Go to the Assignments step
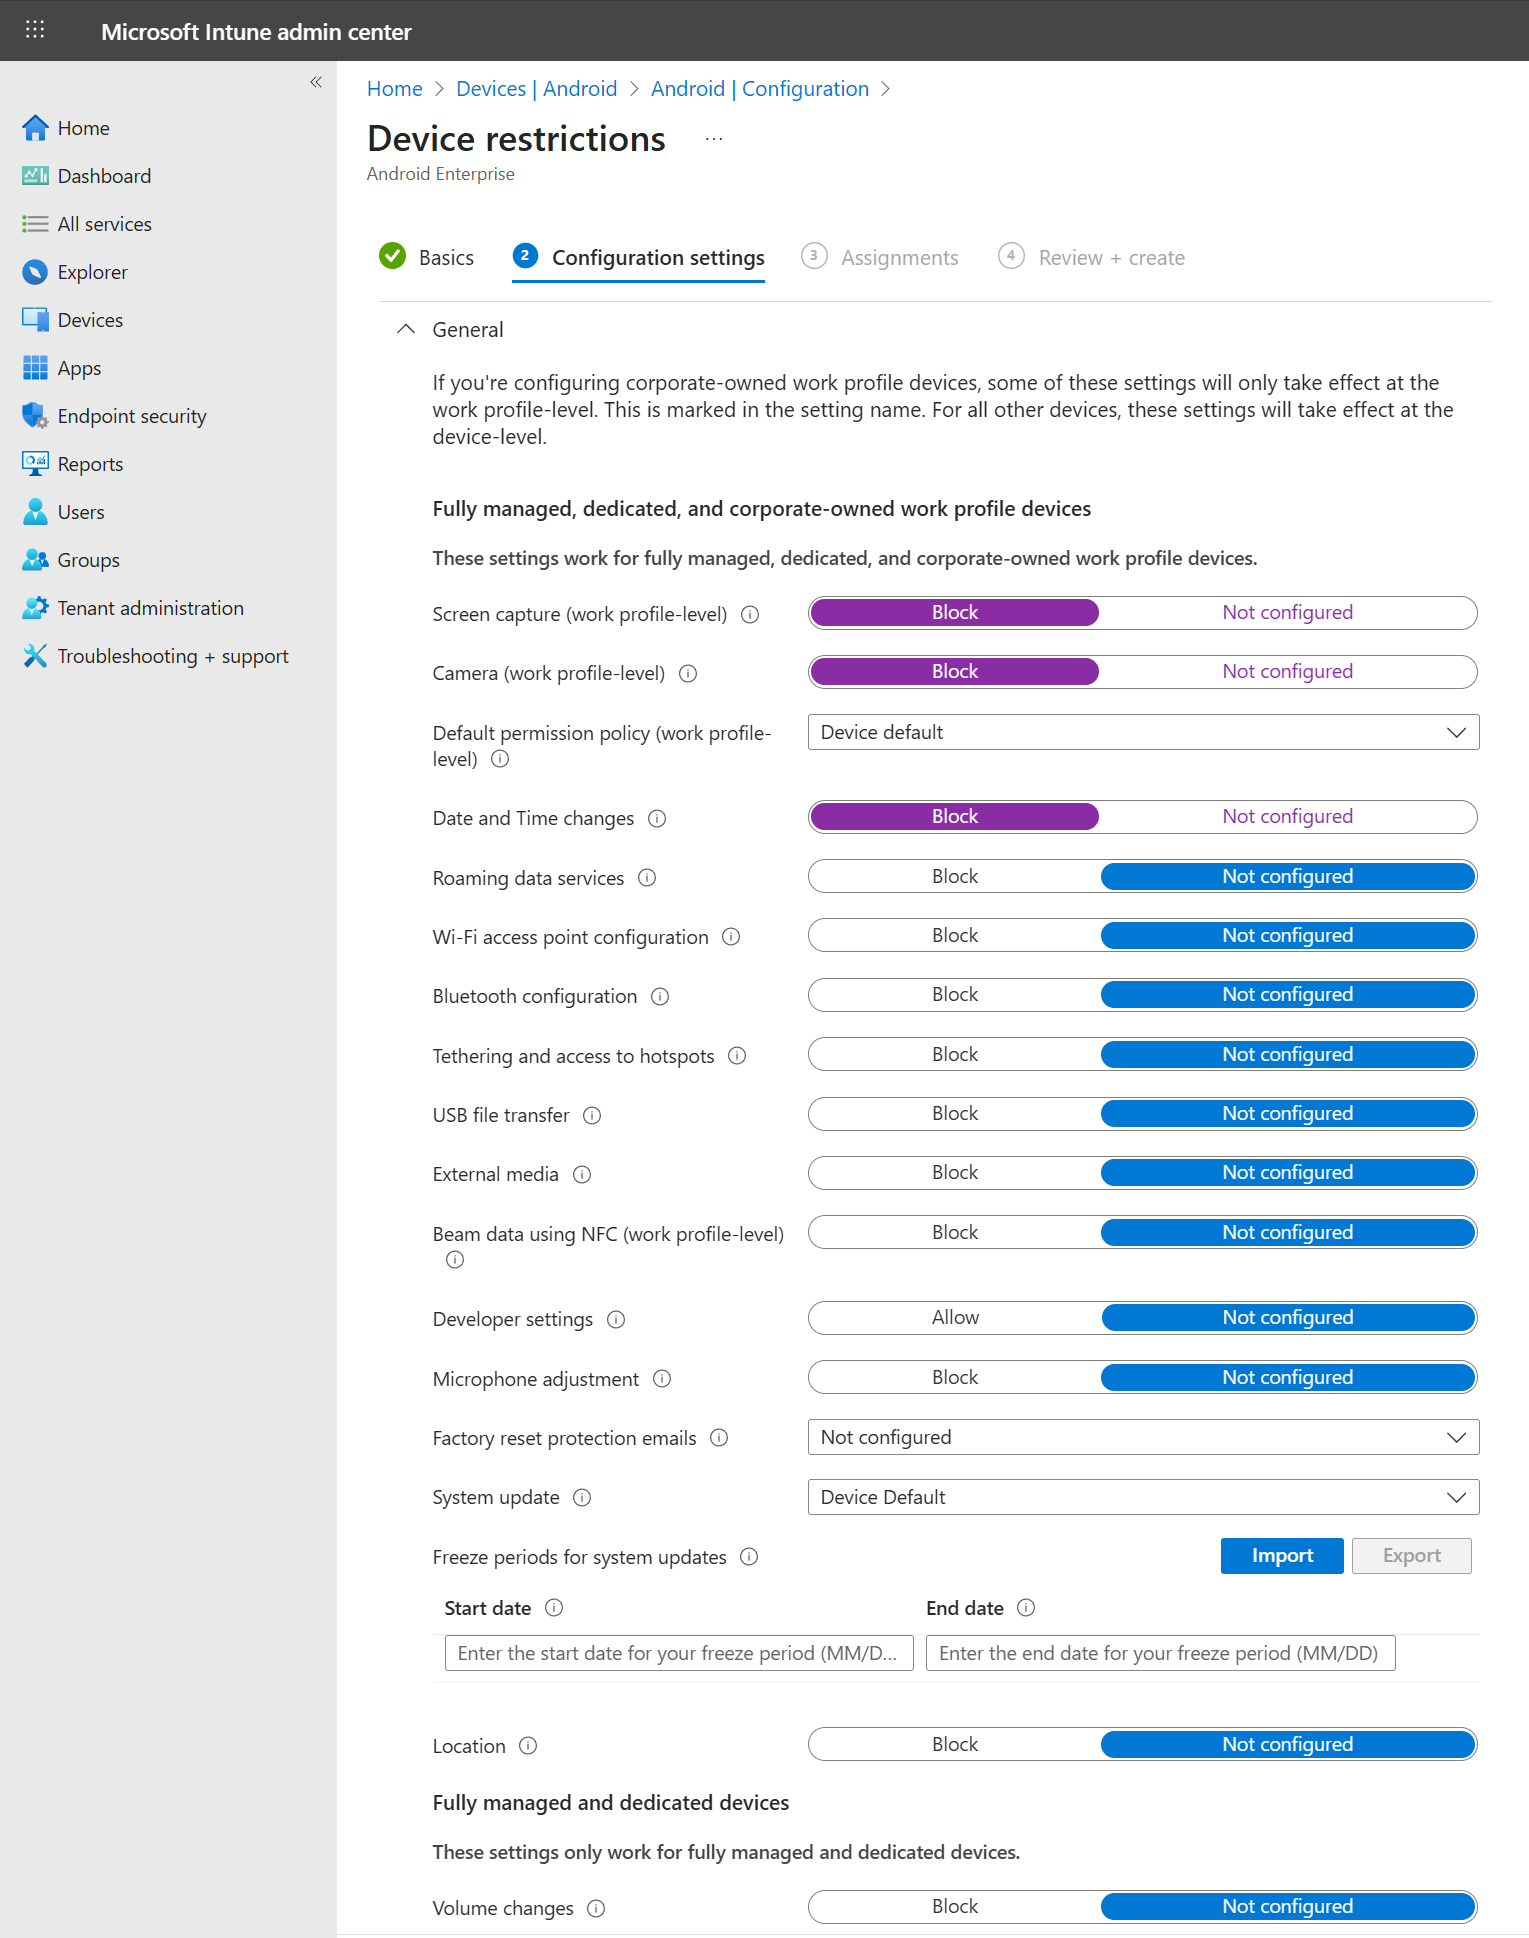 point(880,258)
